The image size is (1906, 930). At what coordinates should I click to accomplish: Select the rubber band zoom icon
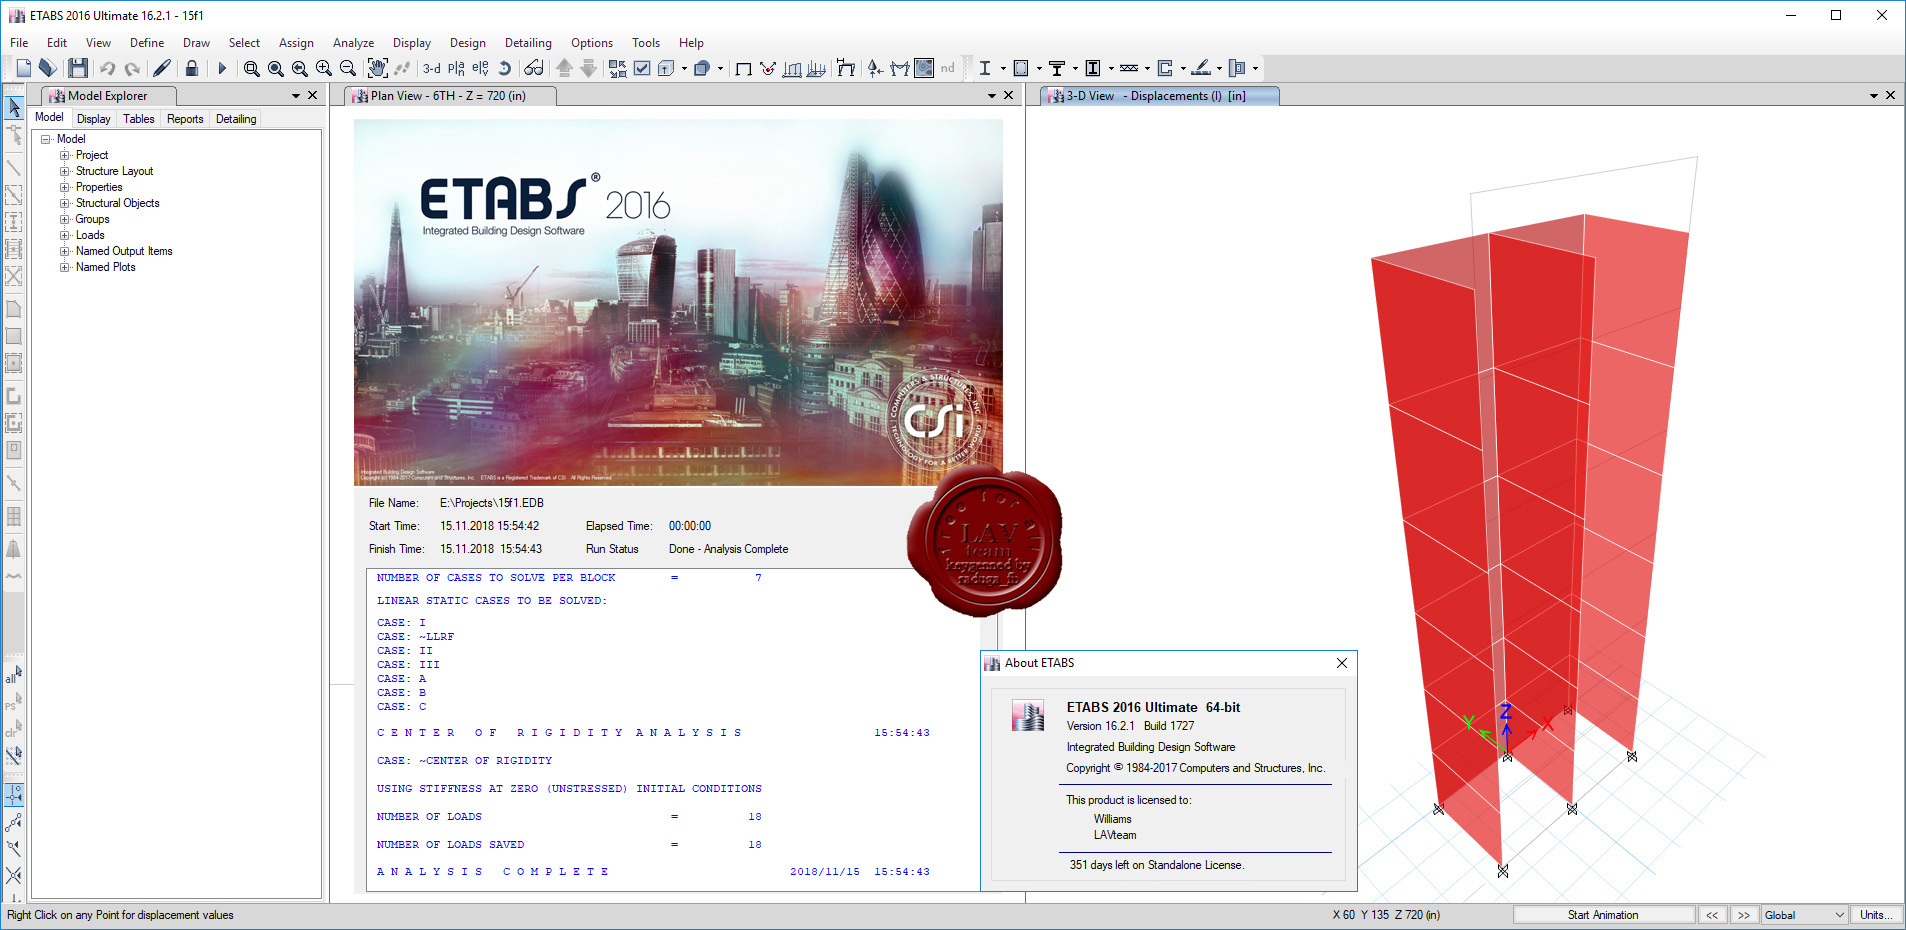[x=252, y=68]
